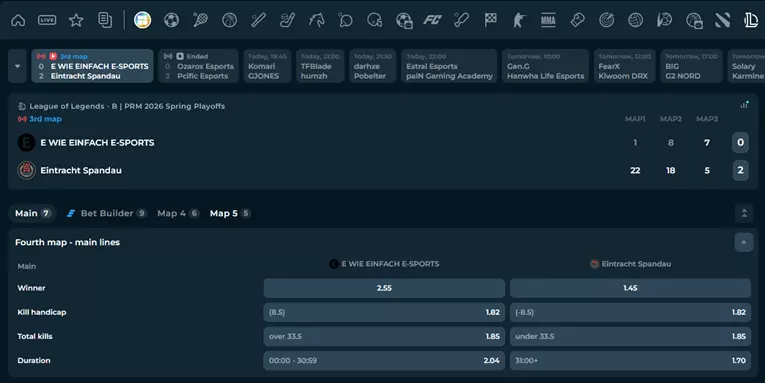Select the colorful all-sports circle icon
The height and width of the screenshot is (383, 765).
click(142, 20)
